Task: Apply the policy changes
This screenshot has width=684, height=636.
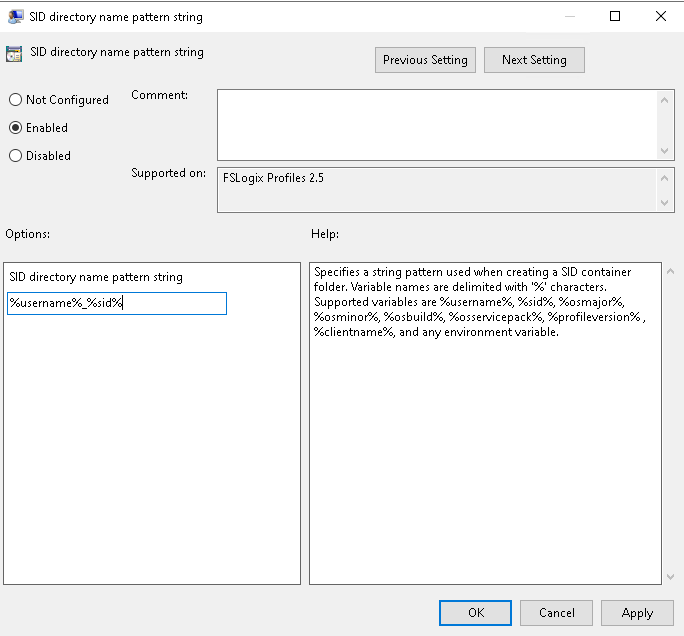Action: [x=637, y=613]
